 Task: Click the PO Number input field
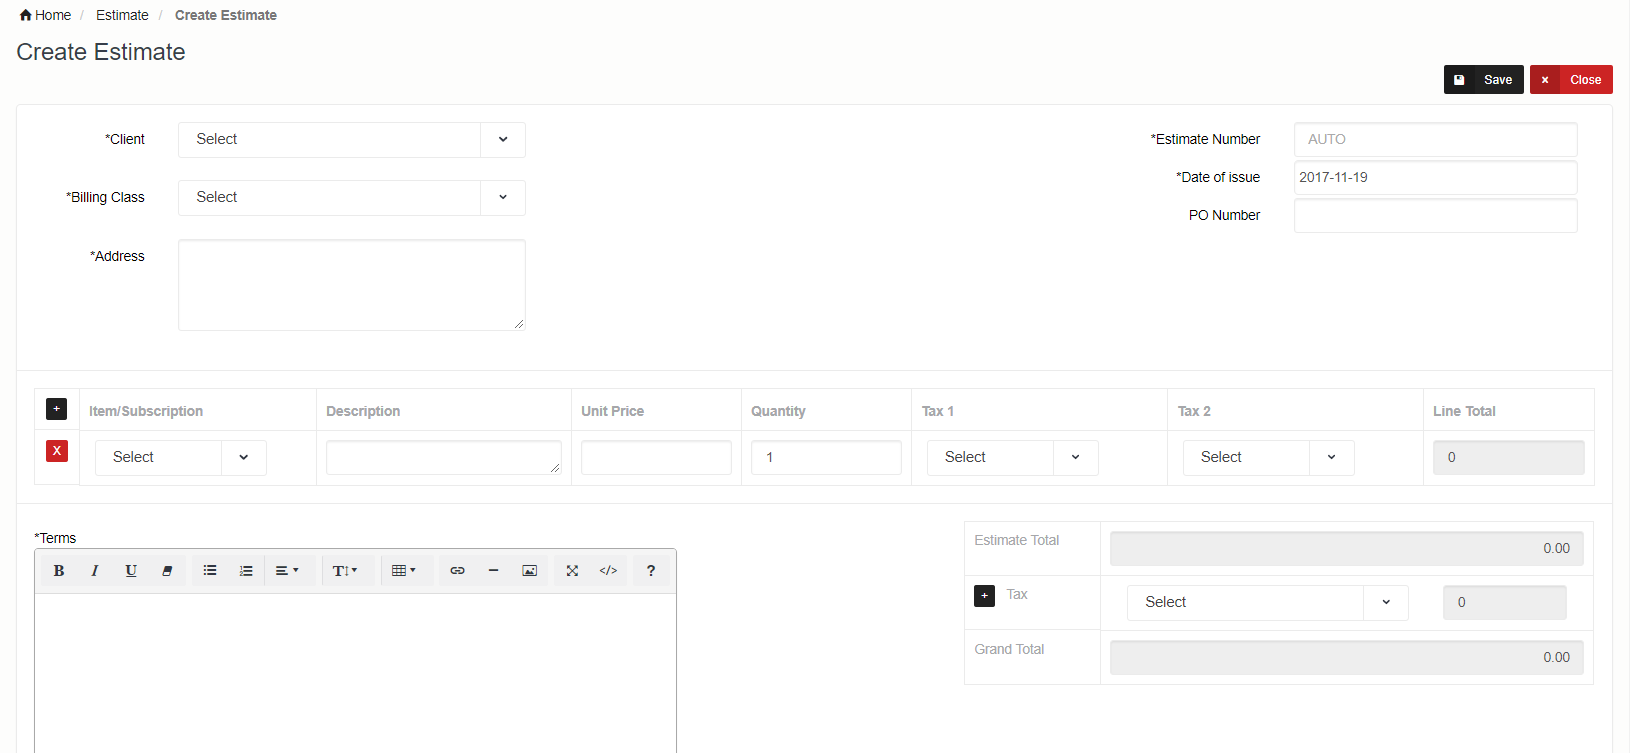point(1435,216)
